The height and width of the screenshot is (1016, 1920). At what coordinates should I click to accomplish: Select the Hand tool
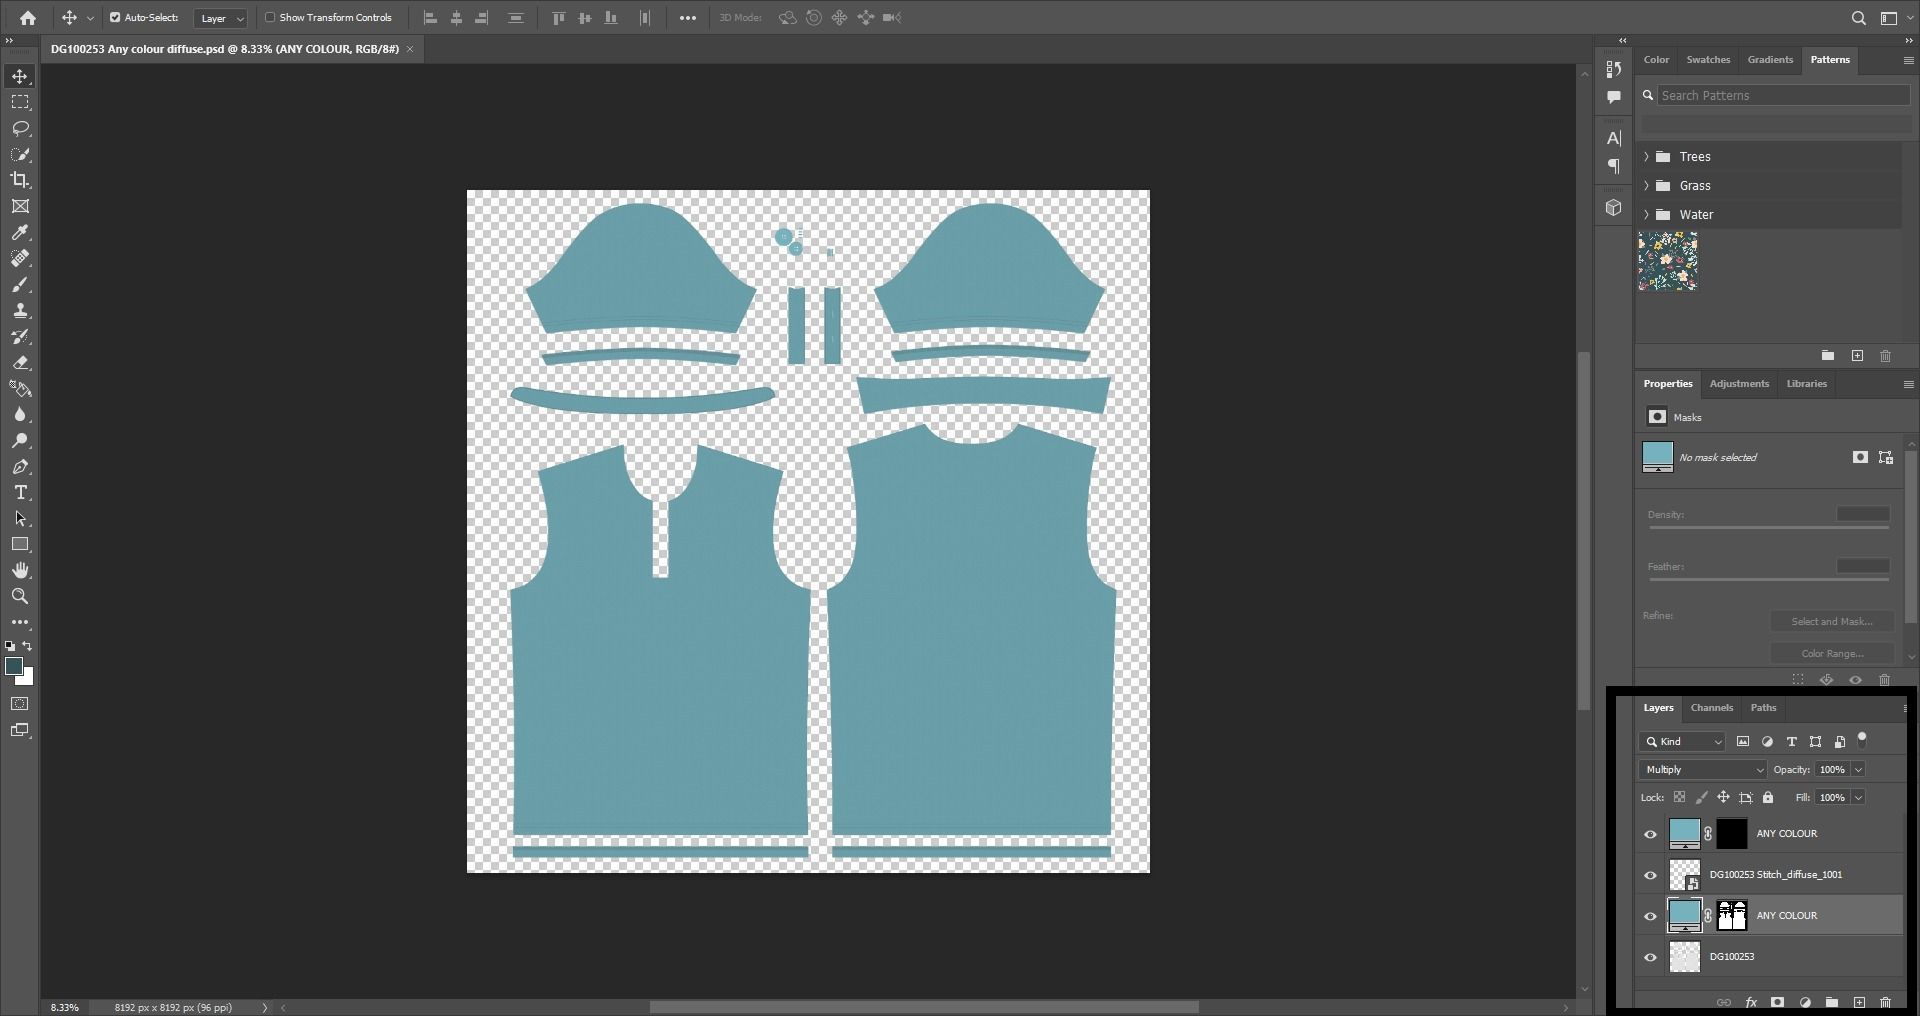(20, 570)
